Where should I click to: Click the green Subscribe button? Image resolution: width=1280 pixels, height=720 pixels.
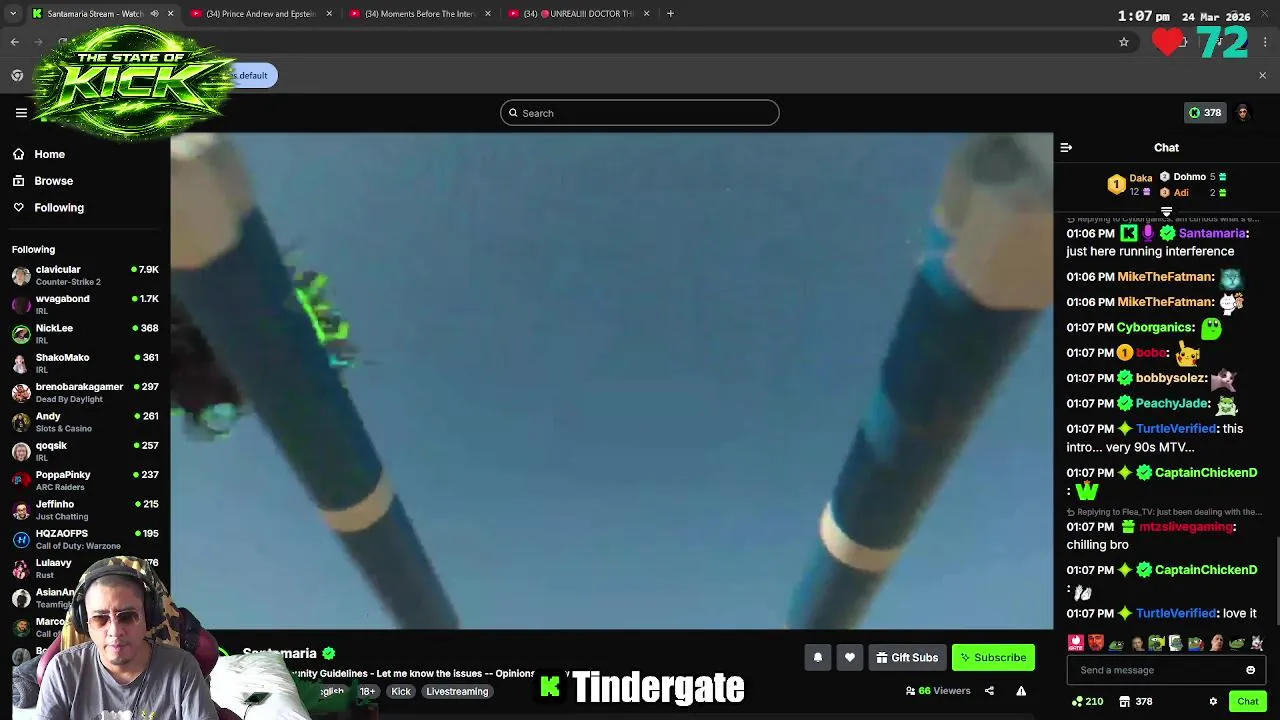click(x=993, y=657)
